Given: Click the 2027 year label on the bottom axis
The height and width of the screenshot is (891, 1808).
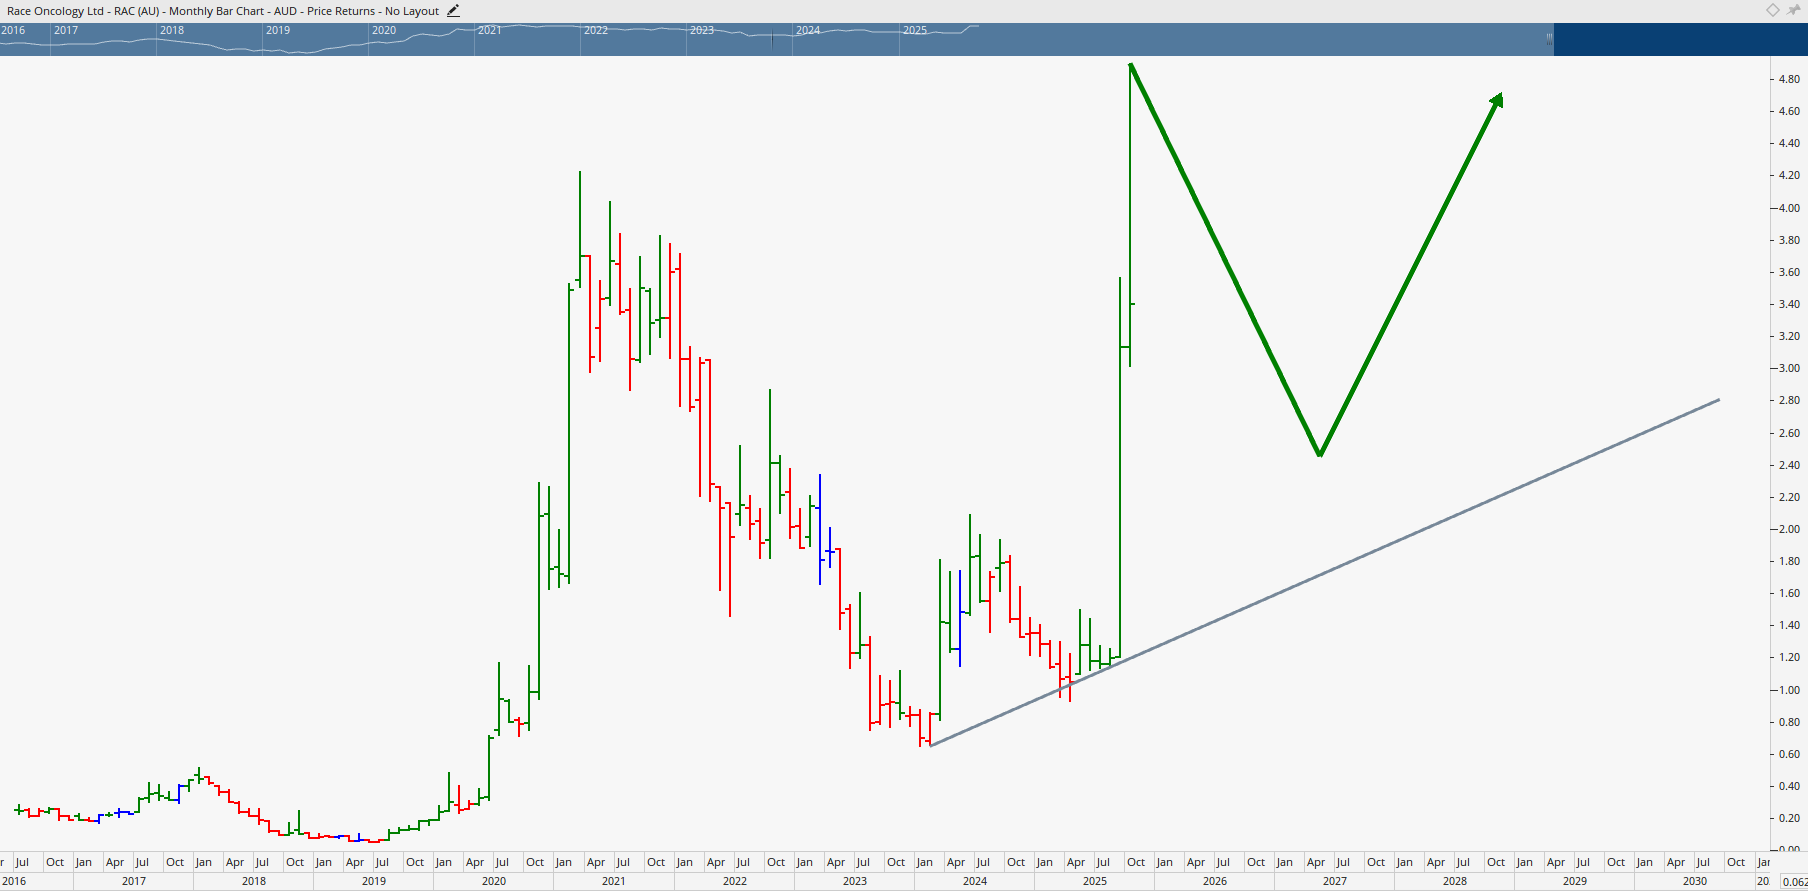Looking at the screenshot, I should (x=1334, y=881).
